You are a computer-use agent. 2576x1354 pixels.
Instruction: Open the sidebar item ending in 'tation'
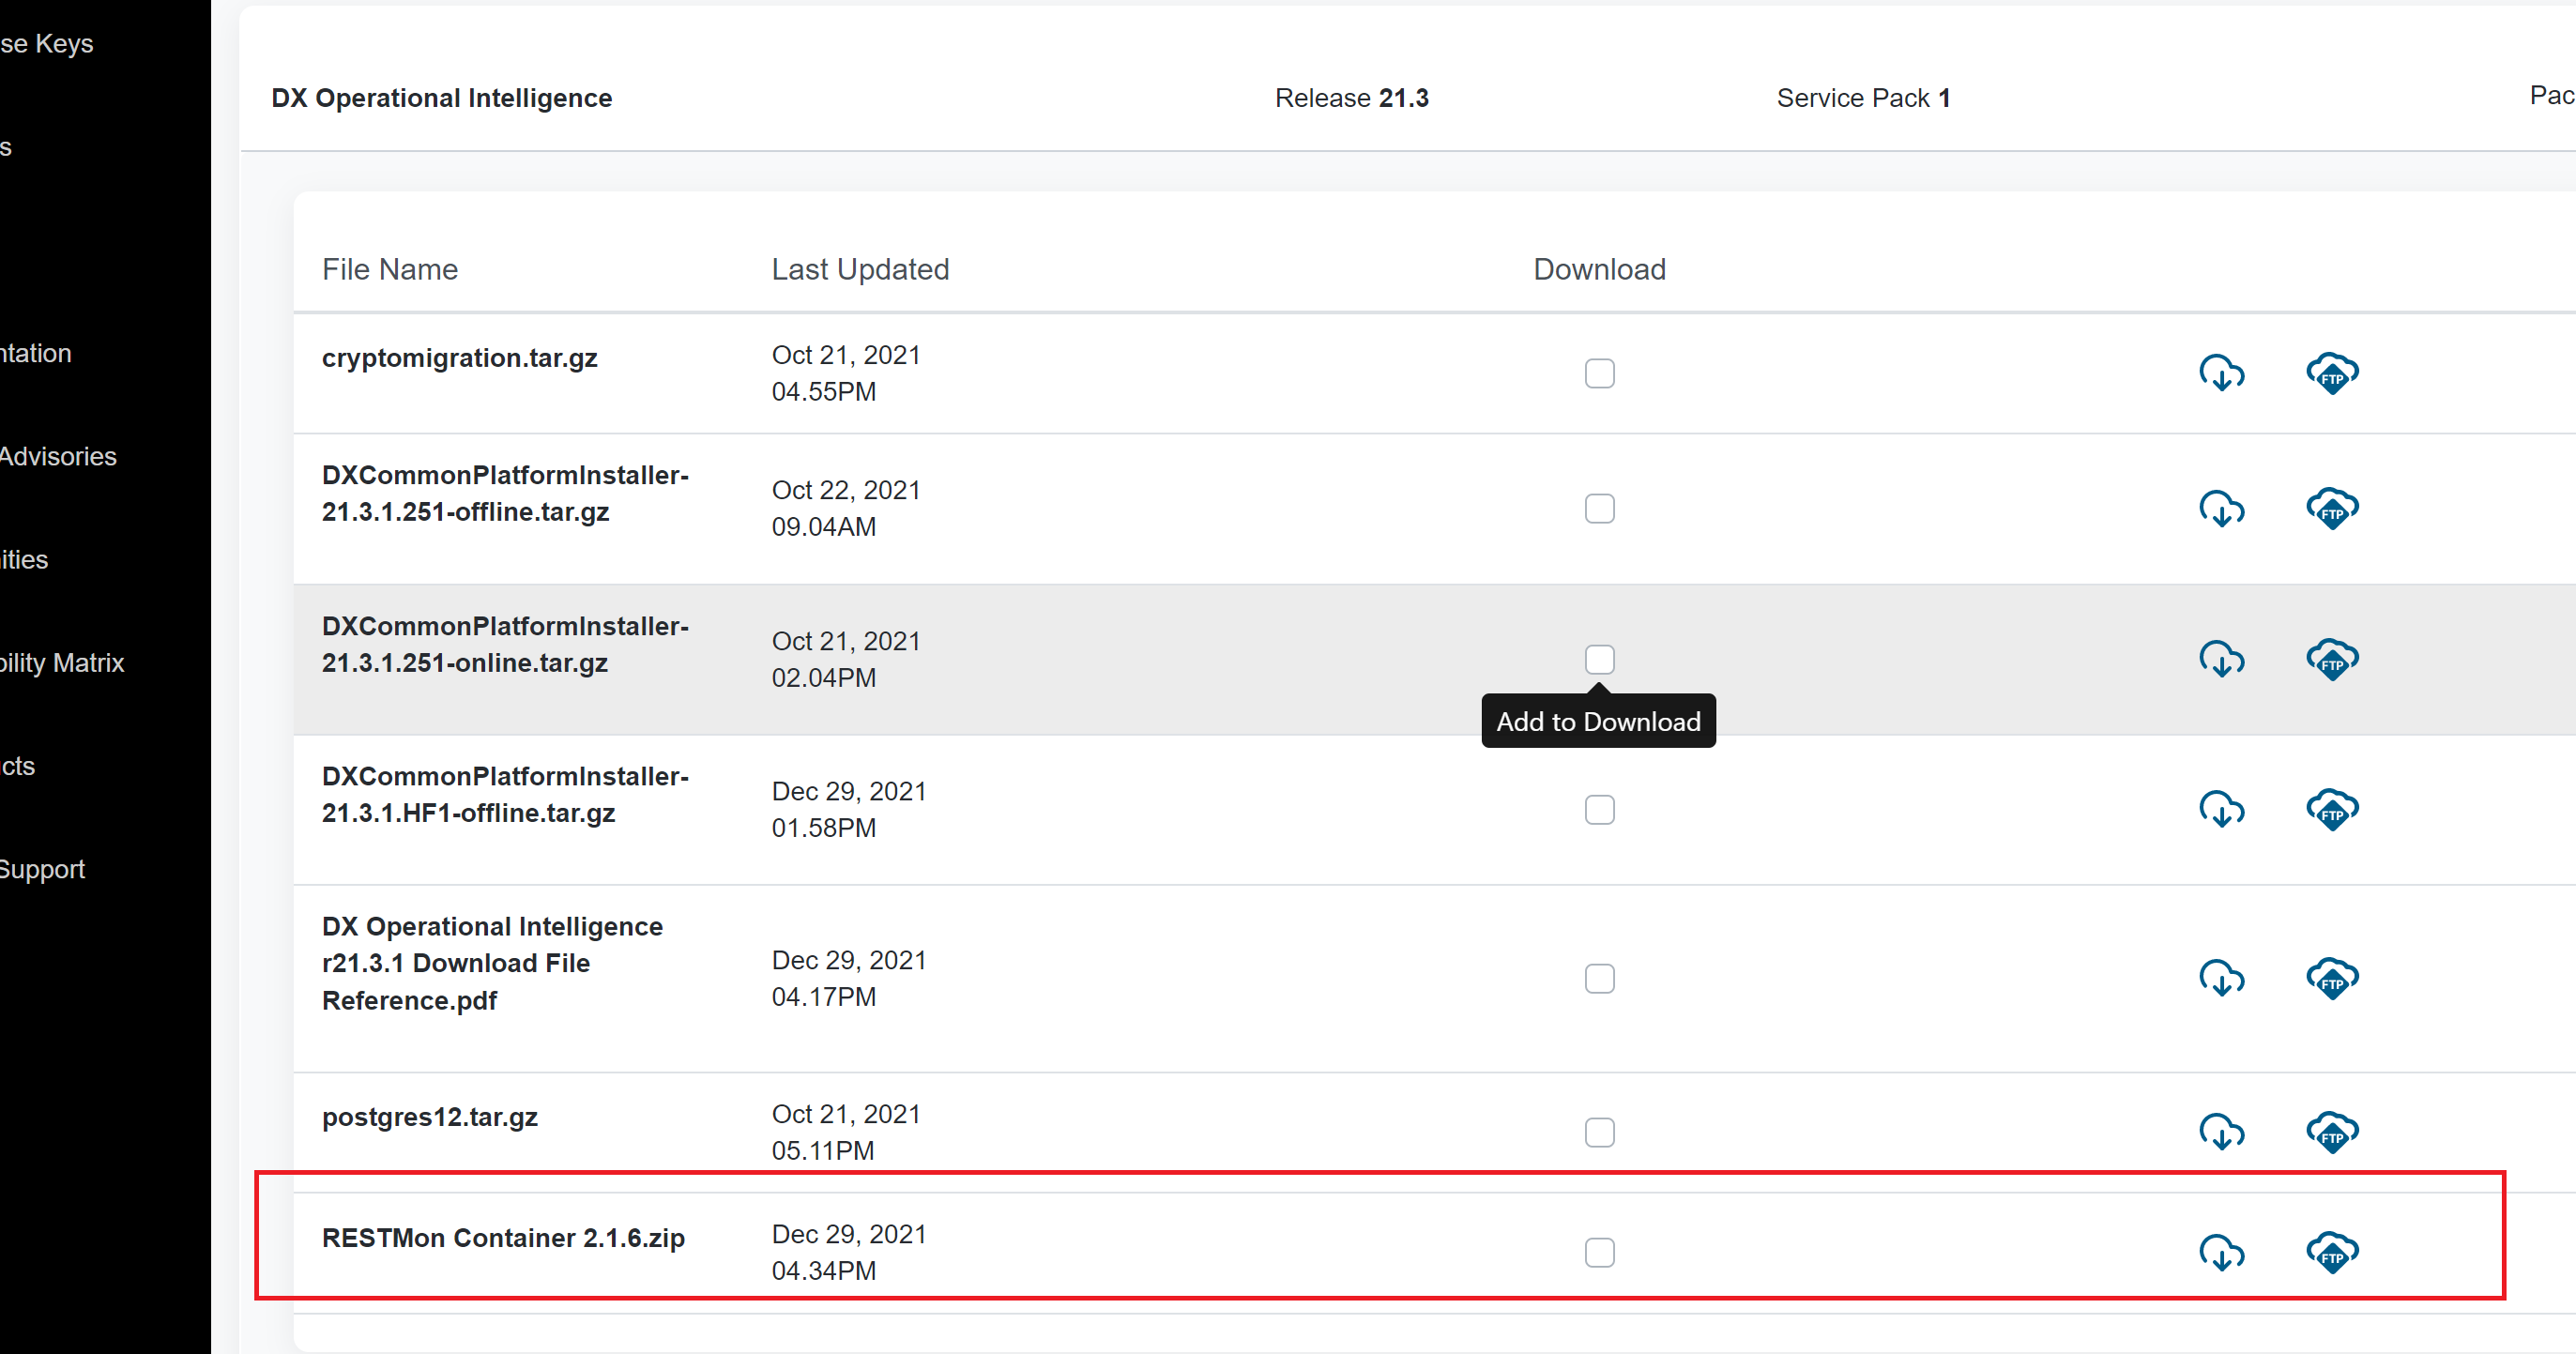coord(36,353)
